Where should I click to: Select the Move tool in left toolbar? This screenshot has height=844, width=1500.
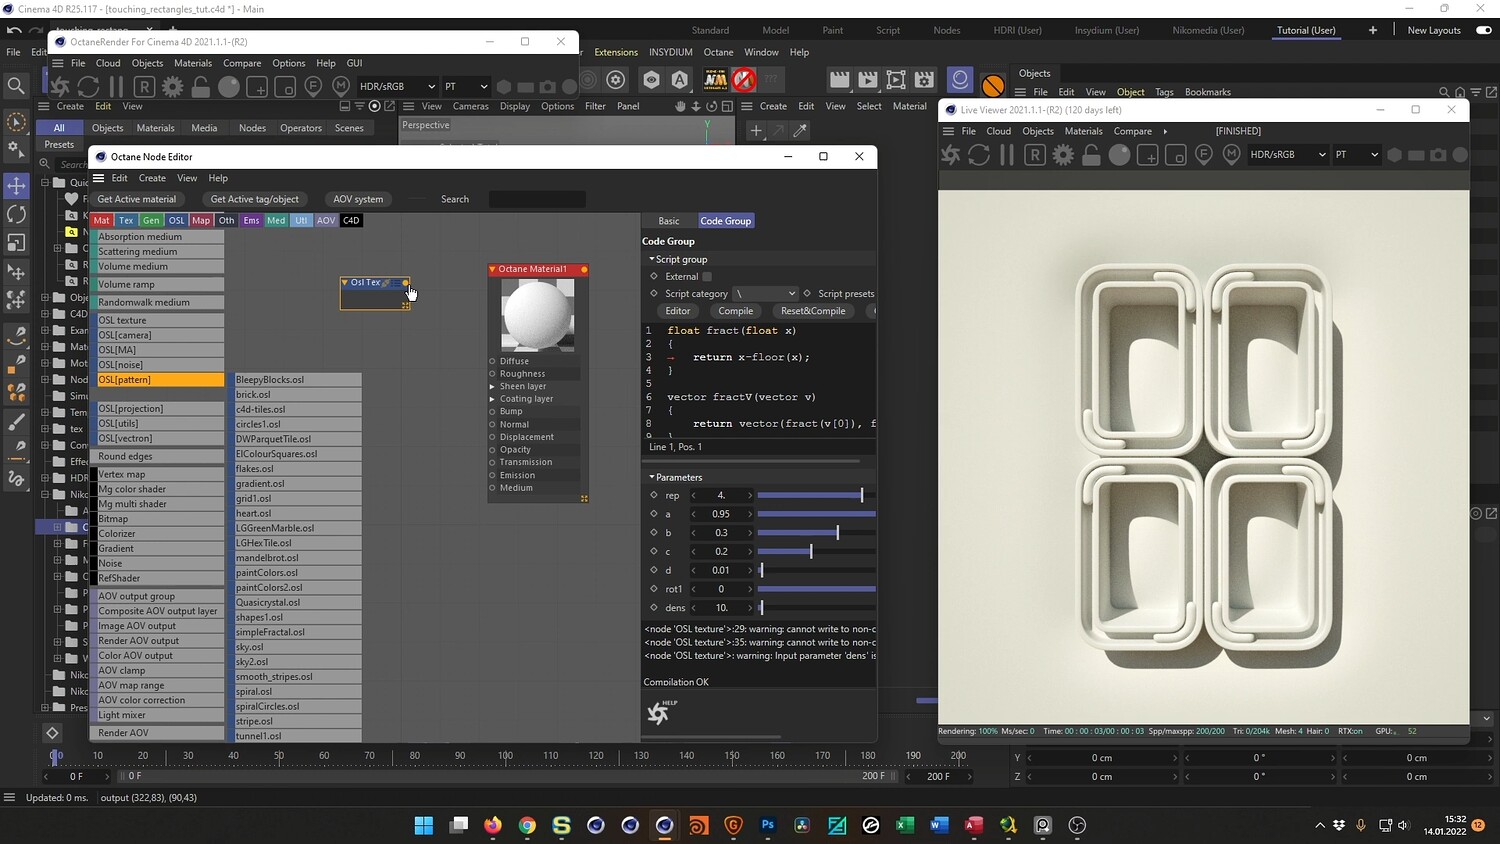[x=16, y=186]
